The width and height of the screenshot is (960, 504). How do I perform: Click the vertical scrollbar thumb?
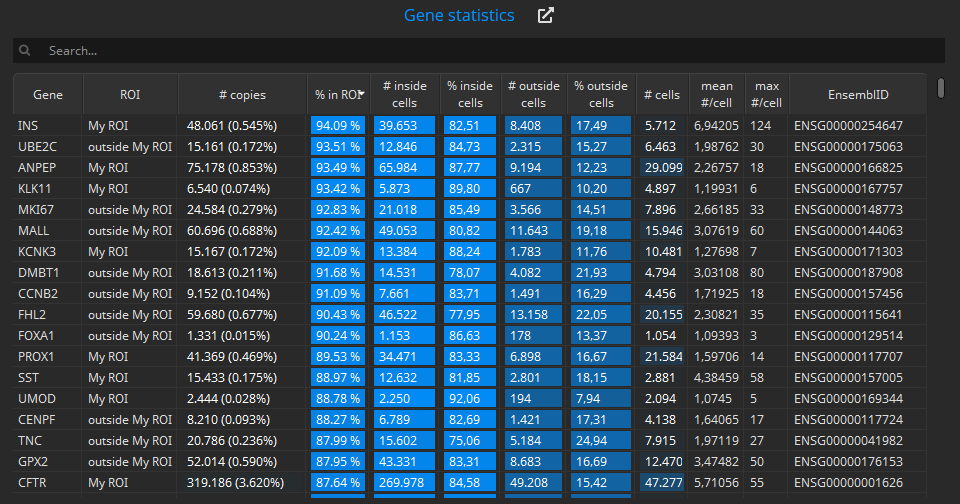(x=941, y=88)
